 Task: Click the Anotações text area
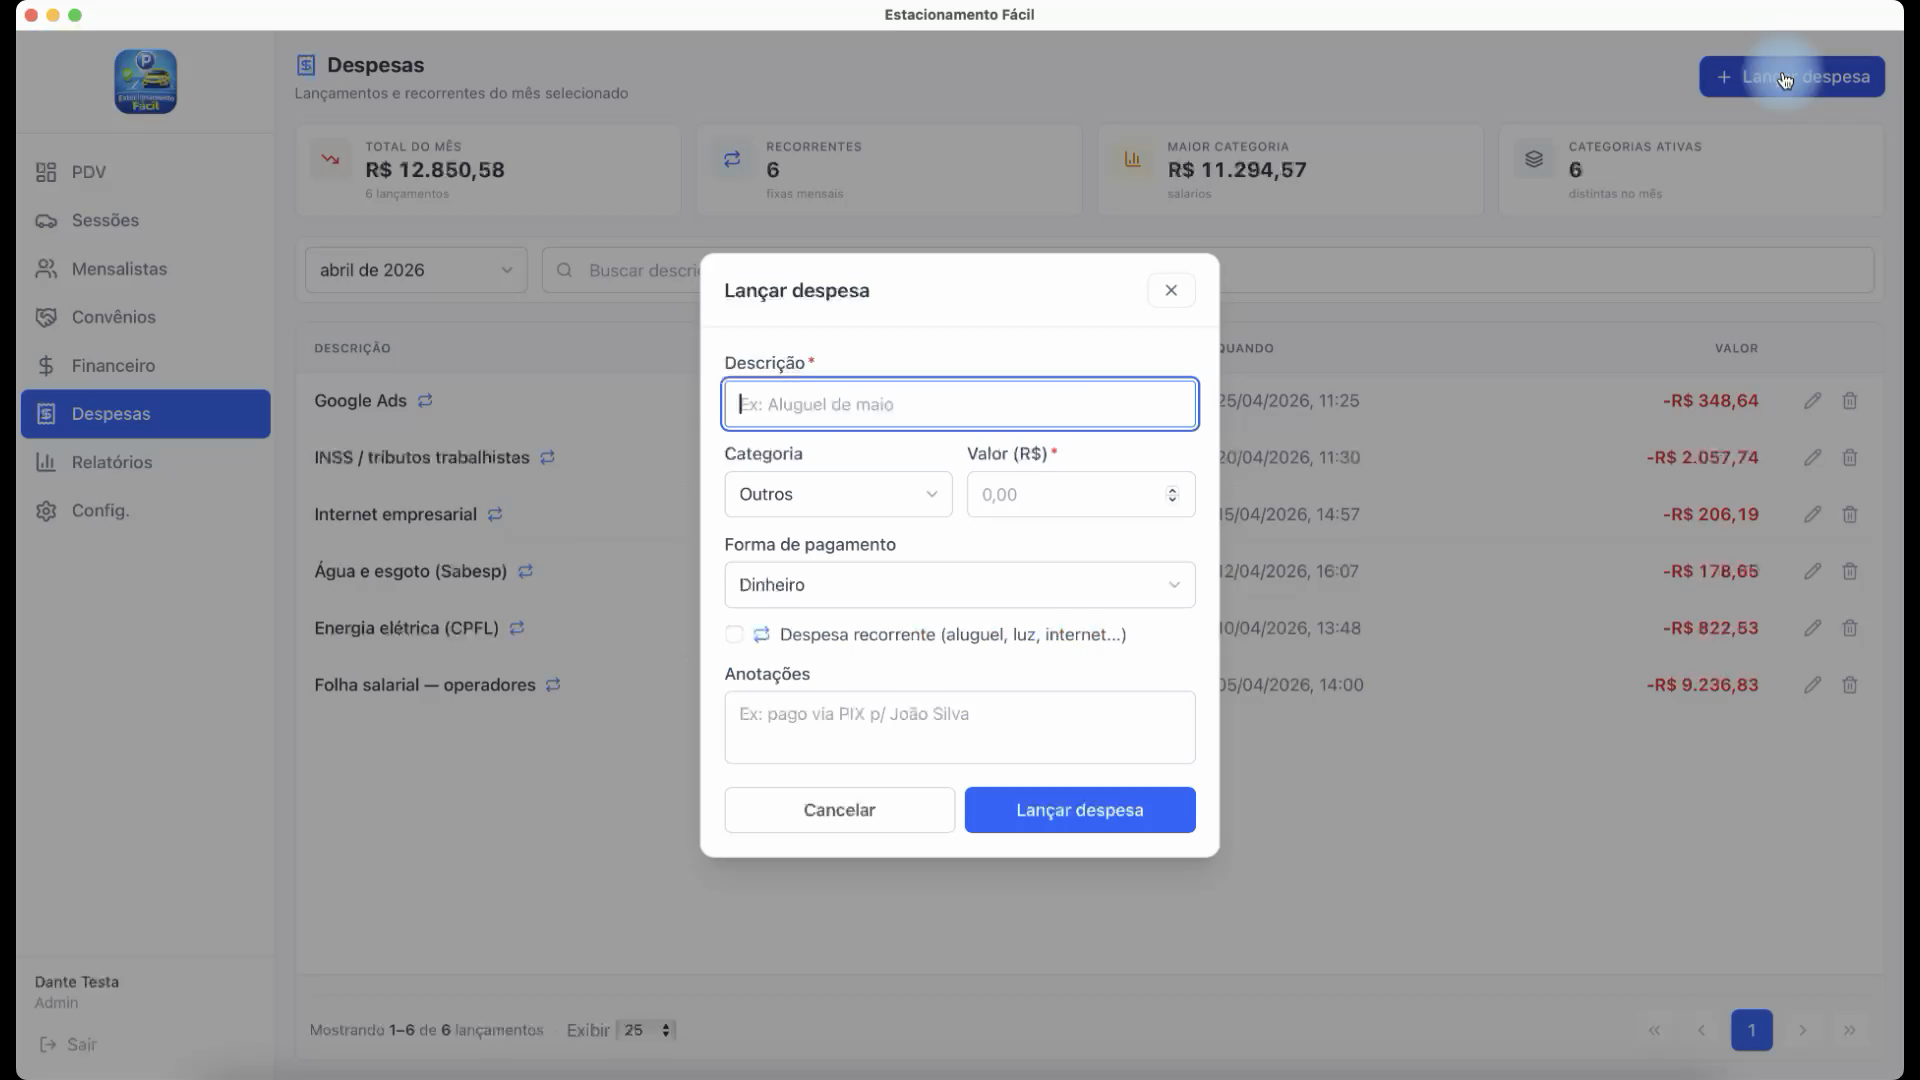click(959, 727)
